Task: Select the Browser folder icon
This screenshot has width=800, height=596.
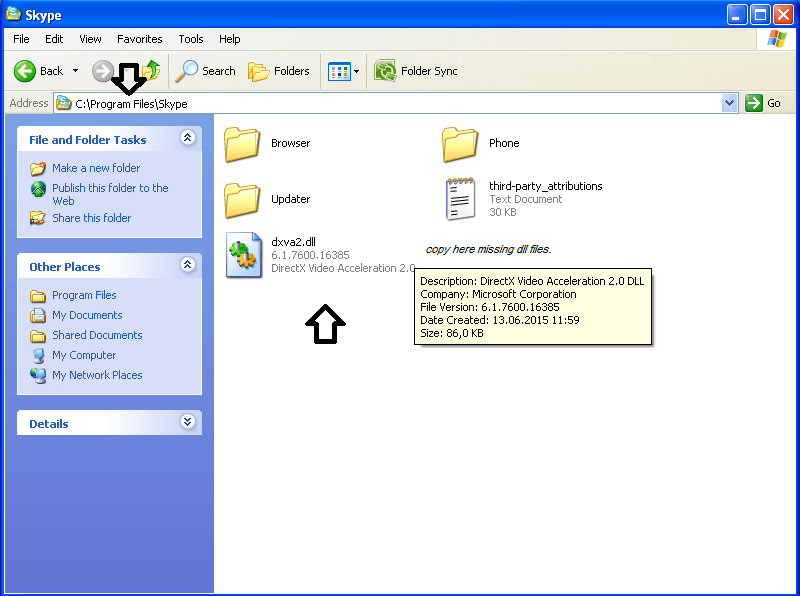Action: [242, 144]
